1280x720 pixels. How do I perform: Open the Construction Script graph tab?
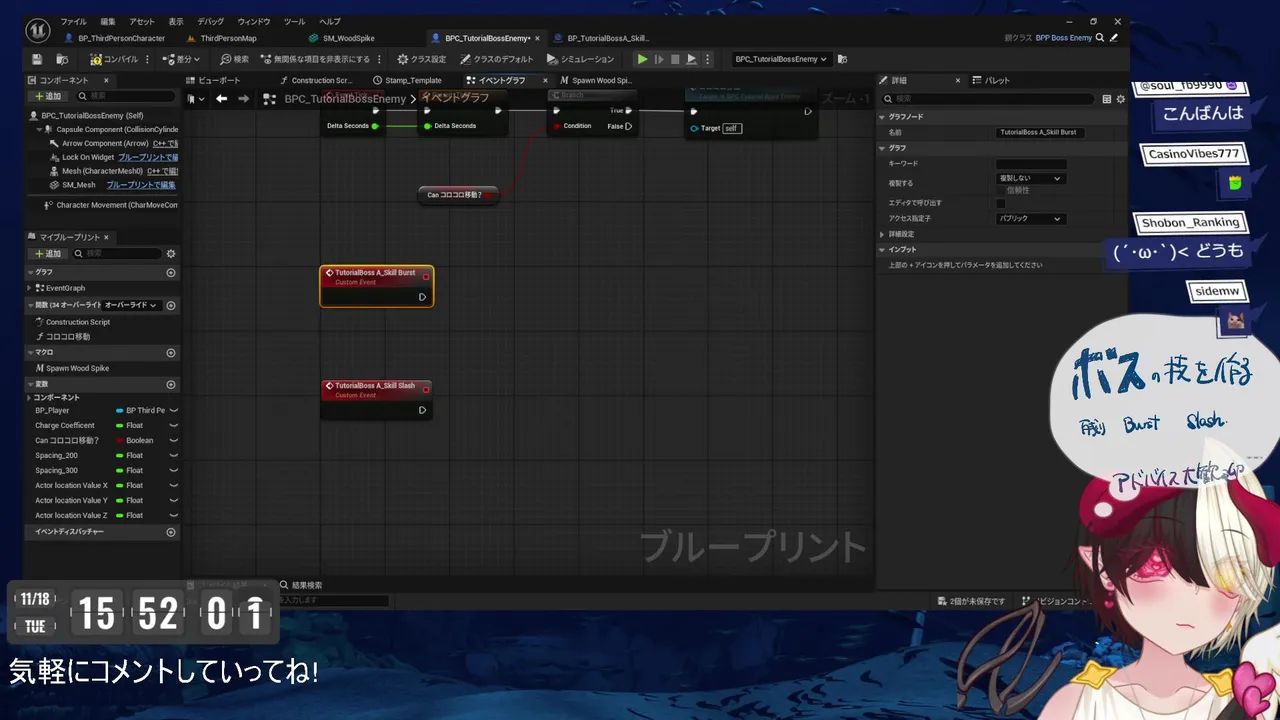click(x=314, y=80)
